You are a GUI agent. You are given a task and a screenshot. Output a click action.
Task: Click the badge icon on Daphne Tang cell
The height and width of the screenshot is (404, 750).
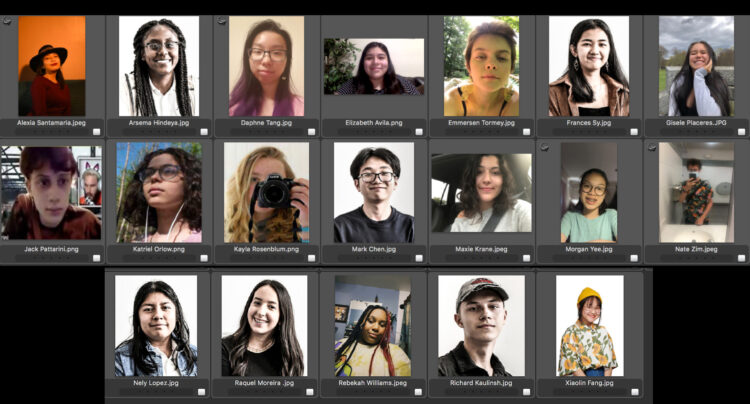tap(221, 21)
